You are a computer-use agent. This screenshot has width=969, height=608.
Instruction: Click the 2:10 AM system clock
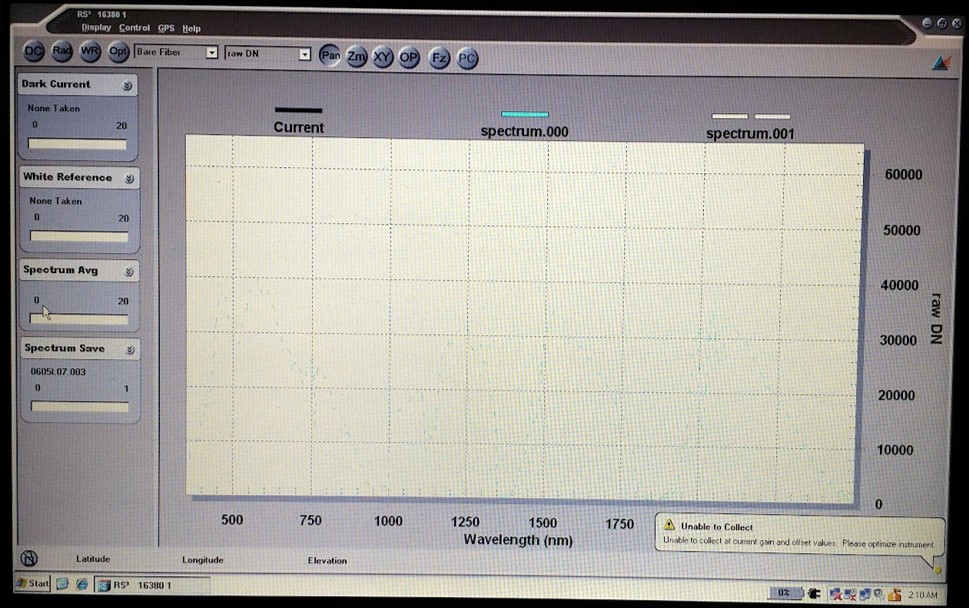(923, 594)
